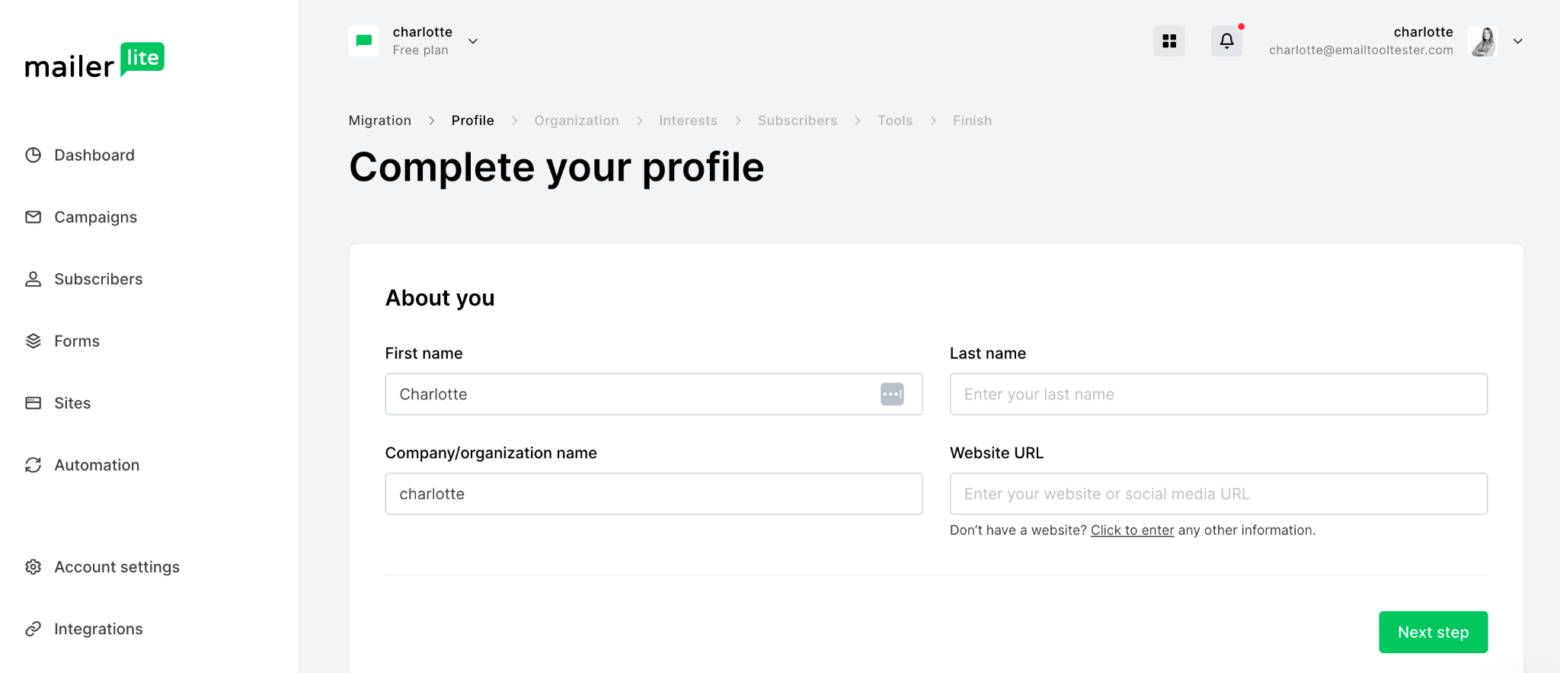Open Account settings
This screenshot has width=1560, height=673.
coord(116,567)
